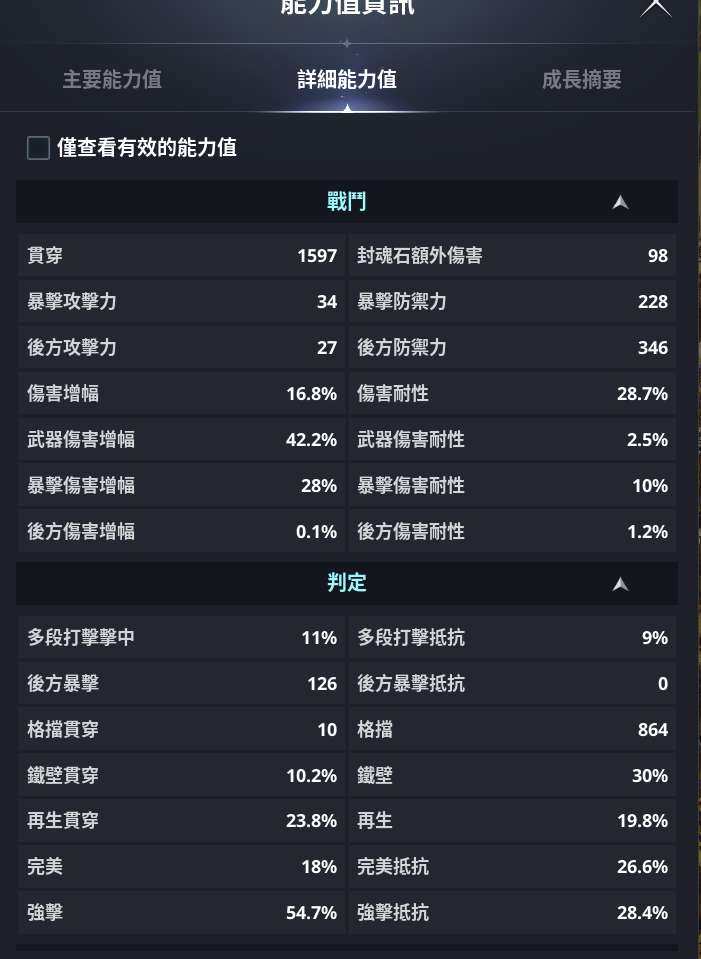Click the 多段打擊擊中 stat row
Viewport: 701px width, 959px height.
[x=181, y=638]
